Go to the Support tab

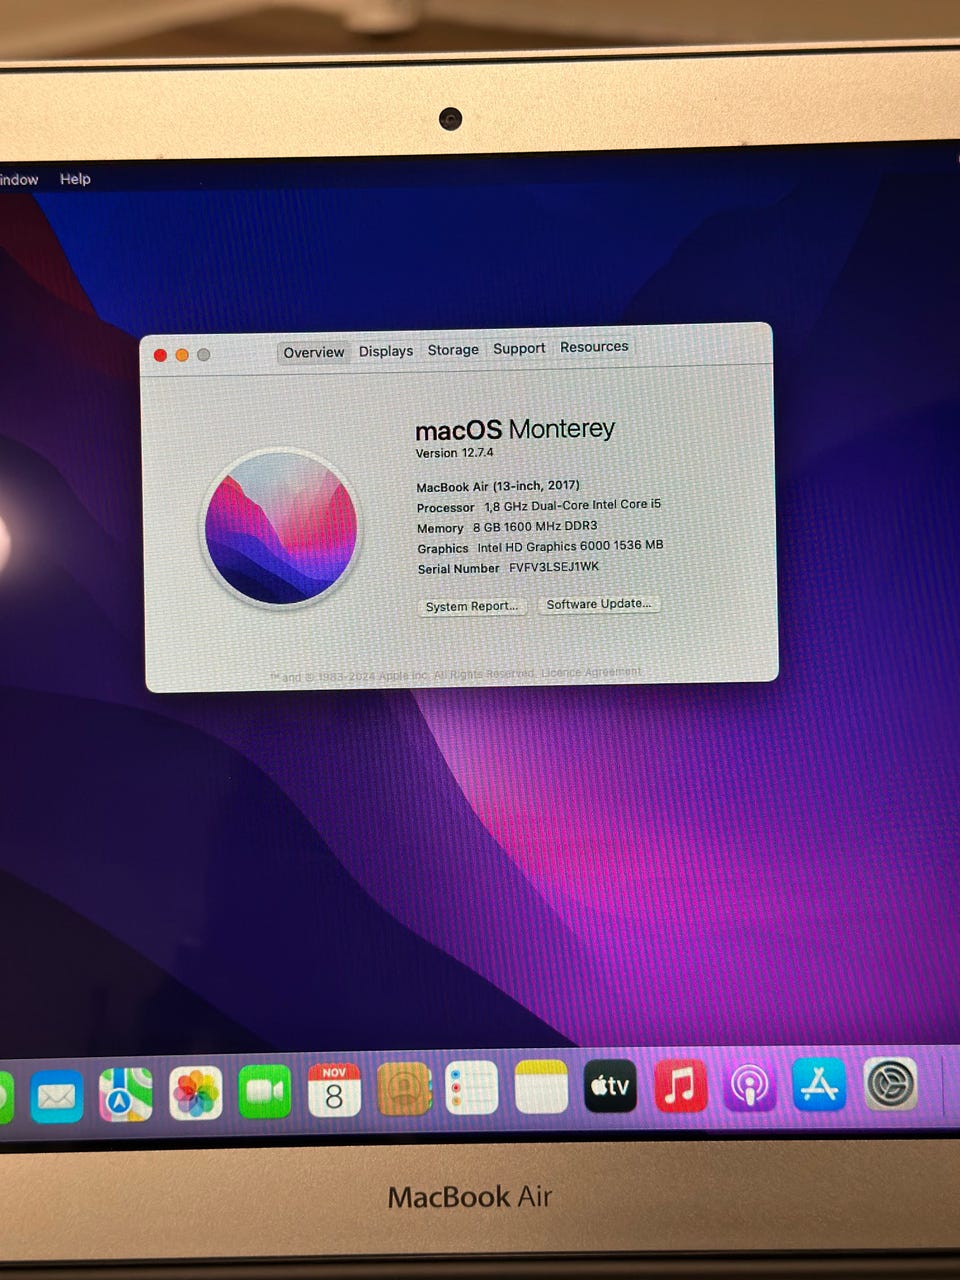(x=519, y=348)
